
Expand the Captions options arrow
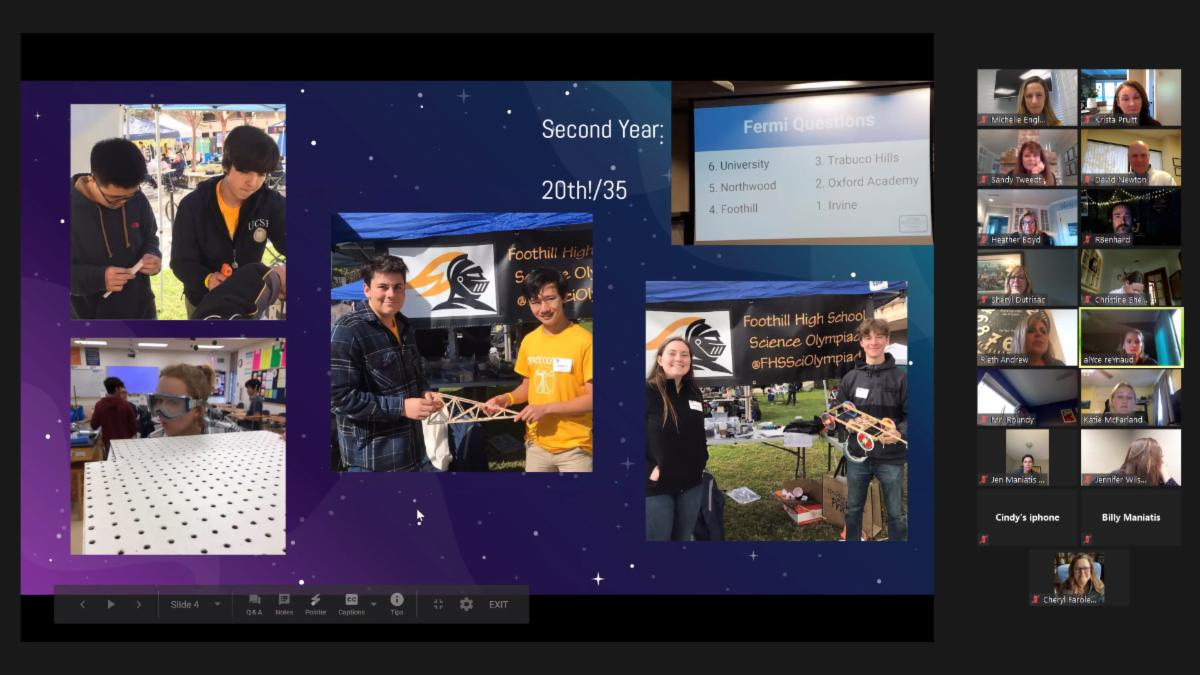click(374, 605)
